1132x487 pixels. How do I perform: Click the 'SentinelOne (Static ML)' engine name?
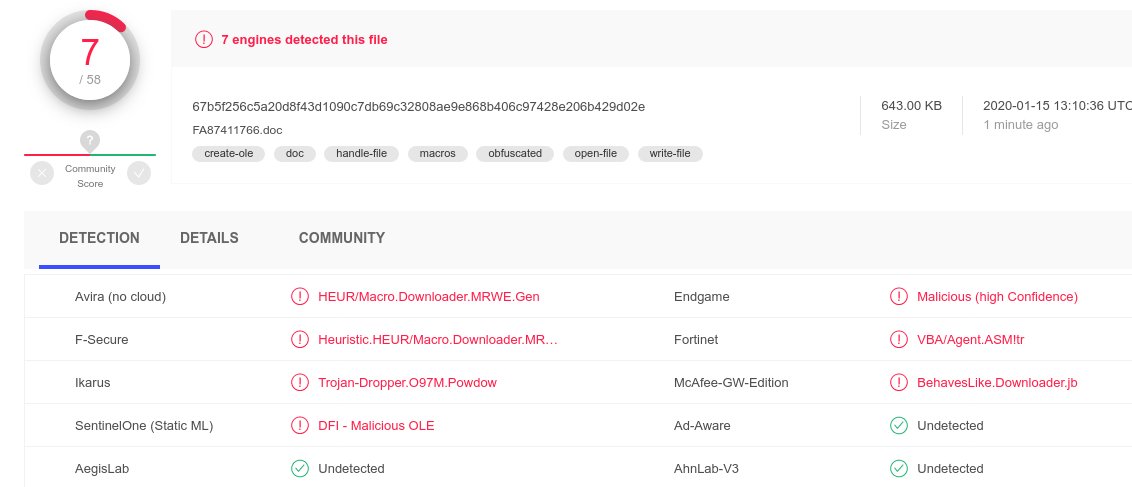[144, 426]
